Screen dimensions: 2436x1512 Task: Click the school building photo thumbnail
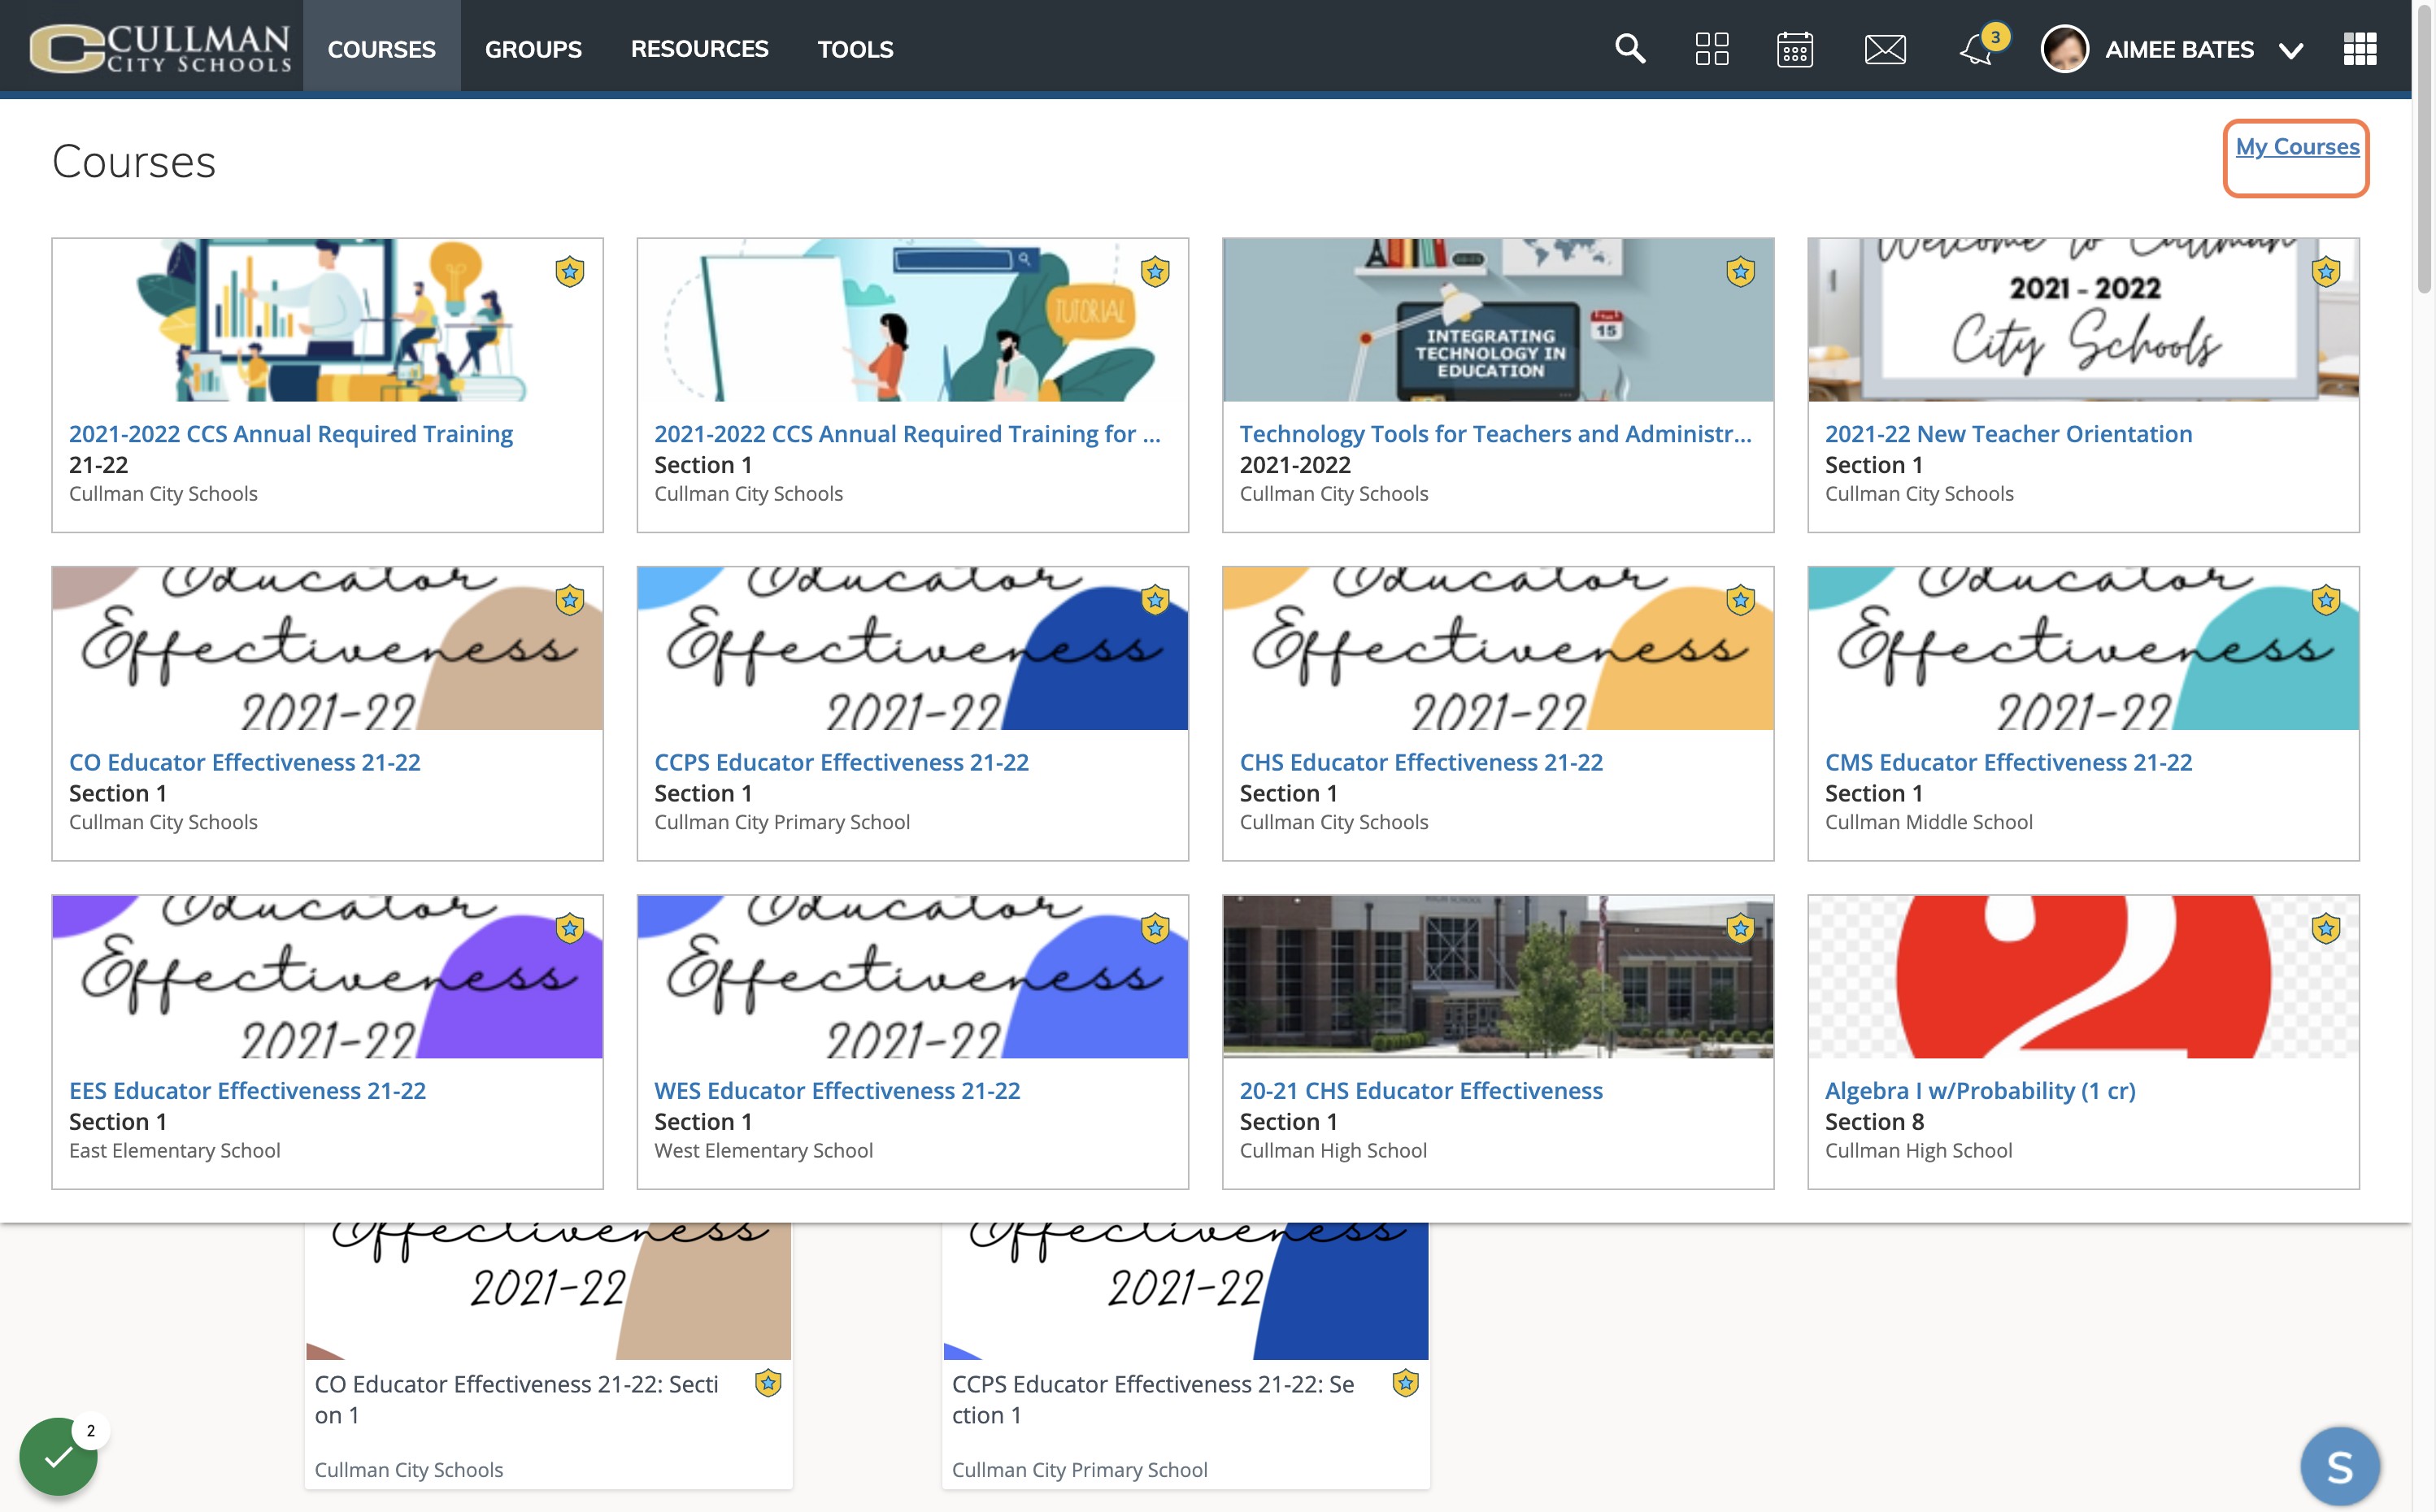tap(1498, 977)
